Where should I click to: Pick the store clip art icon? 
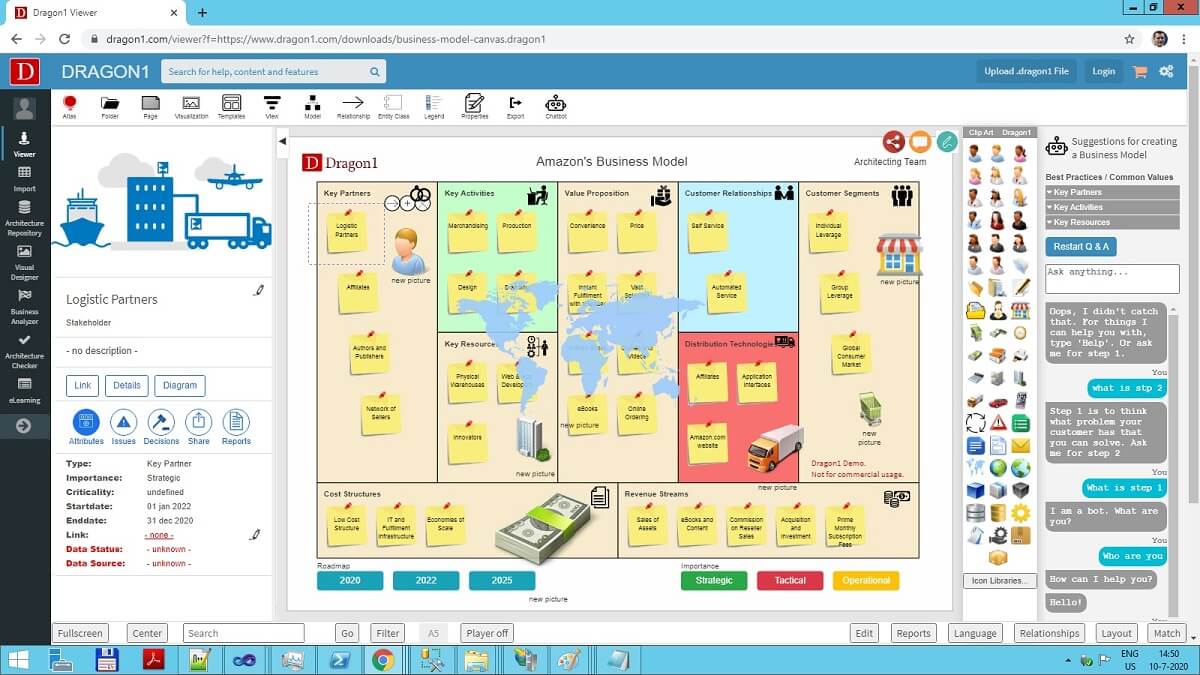point(1020,311)
